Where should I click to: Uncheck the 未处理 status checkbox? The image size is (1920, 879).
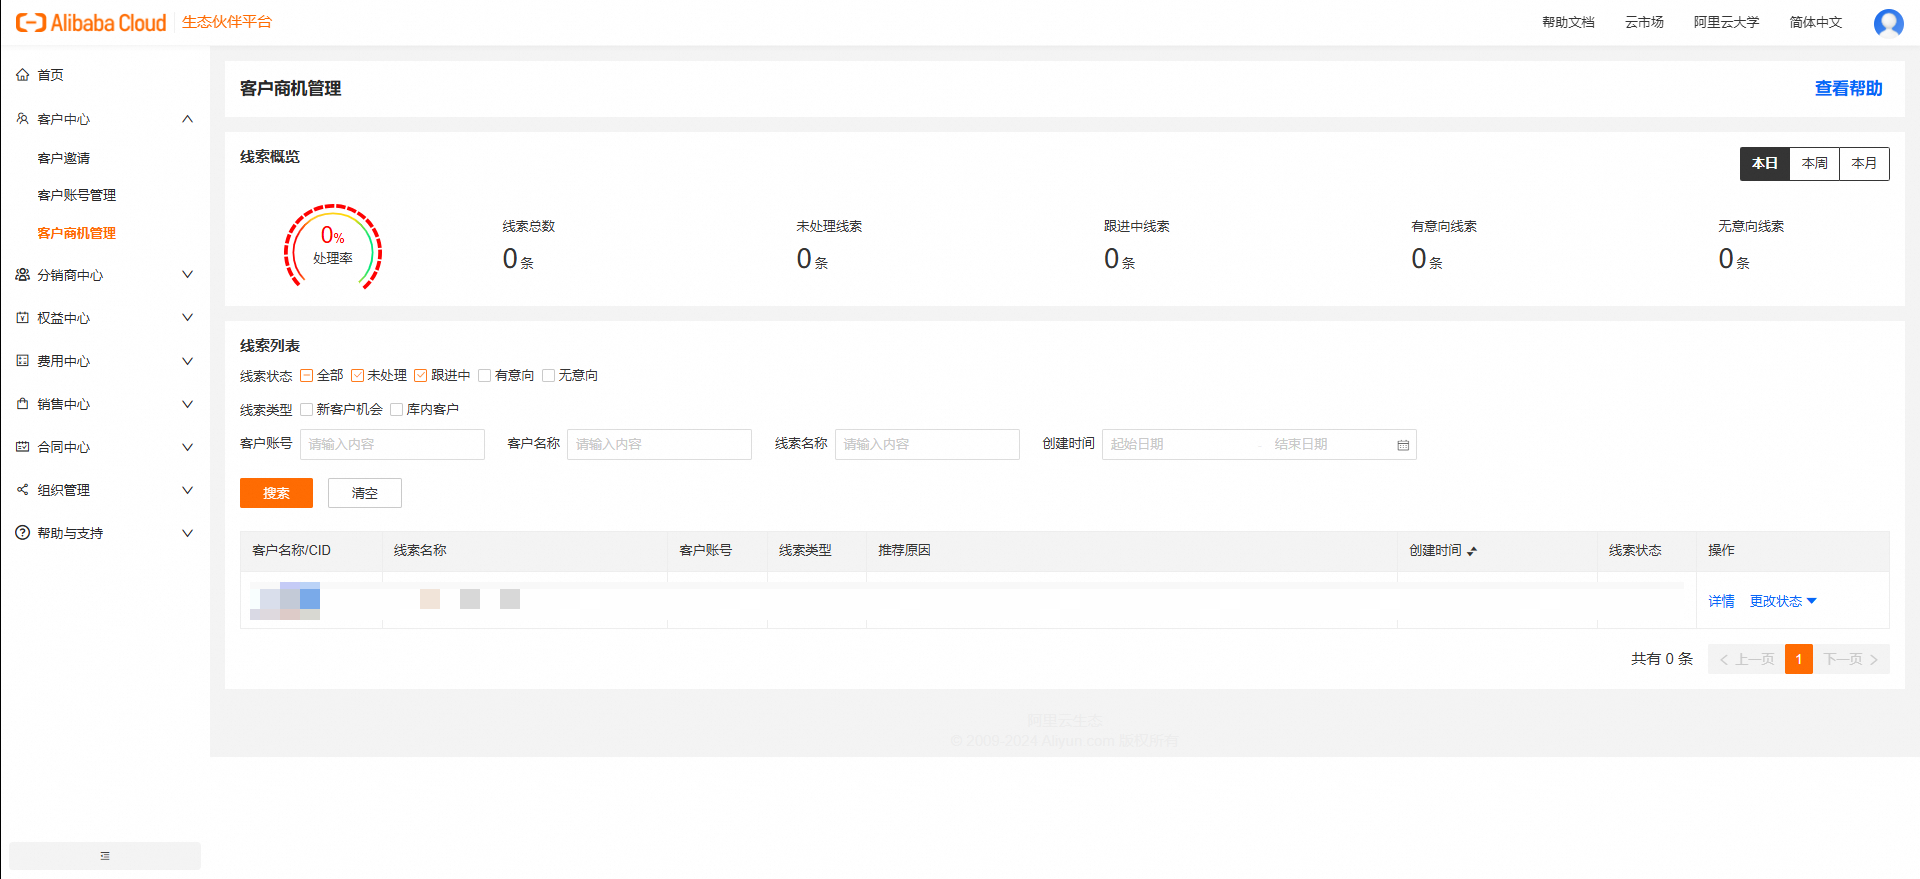(357, 376)
